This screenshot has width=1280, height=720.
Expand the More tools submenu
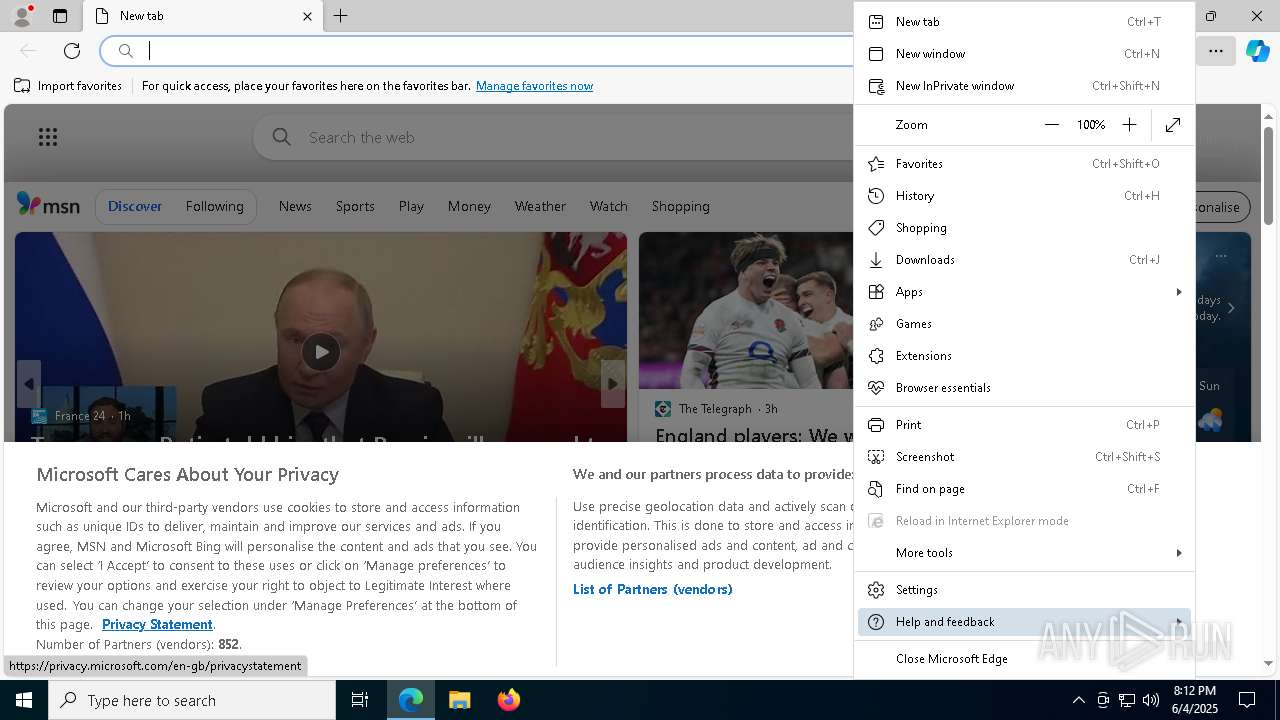coord(1024,553)
